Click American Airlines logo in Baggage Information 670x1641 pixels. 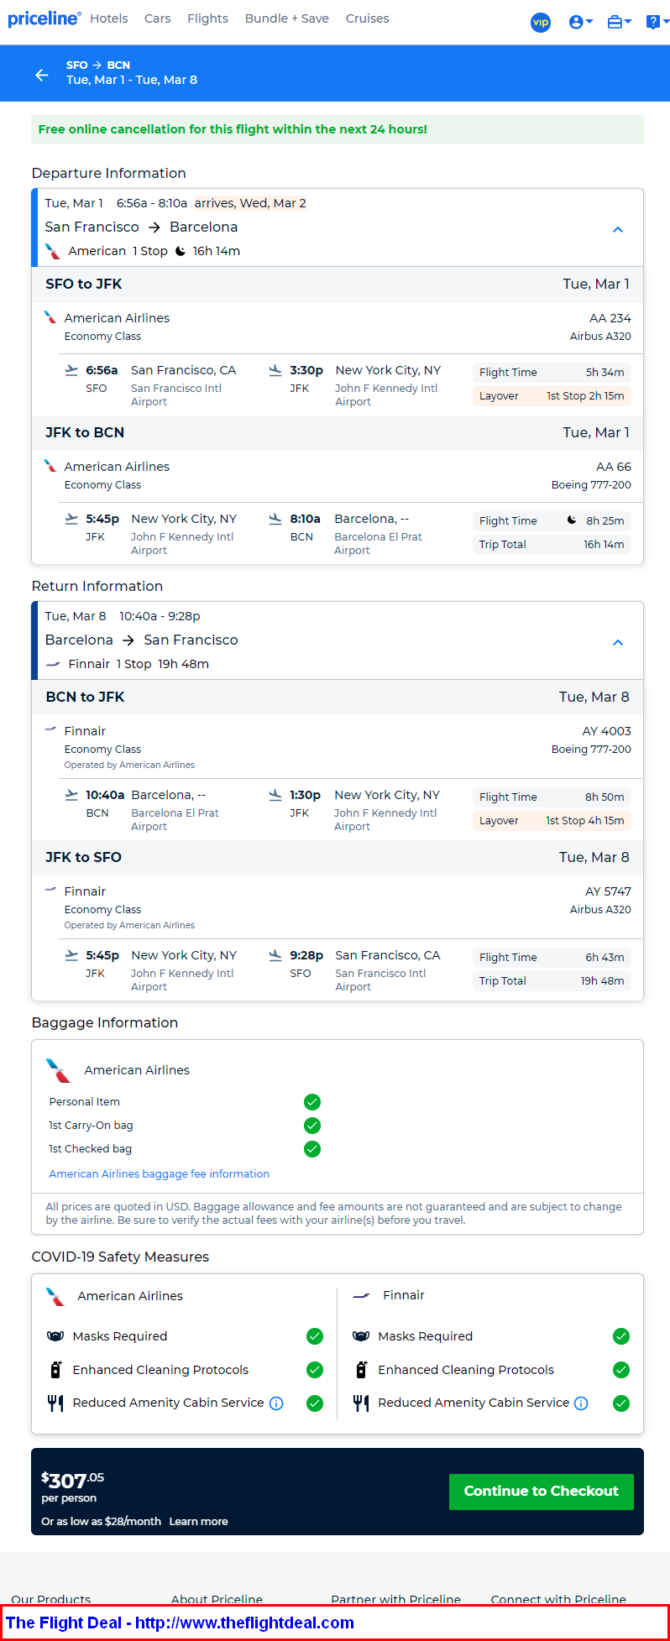pos(59,1070)
